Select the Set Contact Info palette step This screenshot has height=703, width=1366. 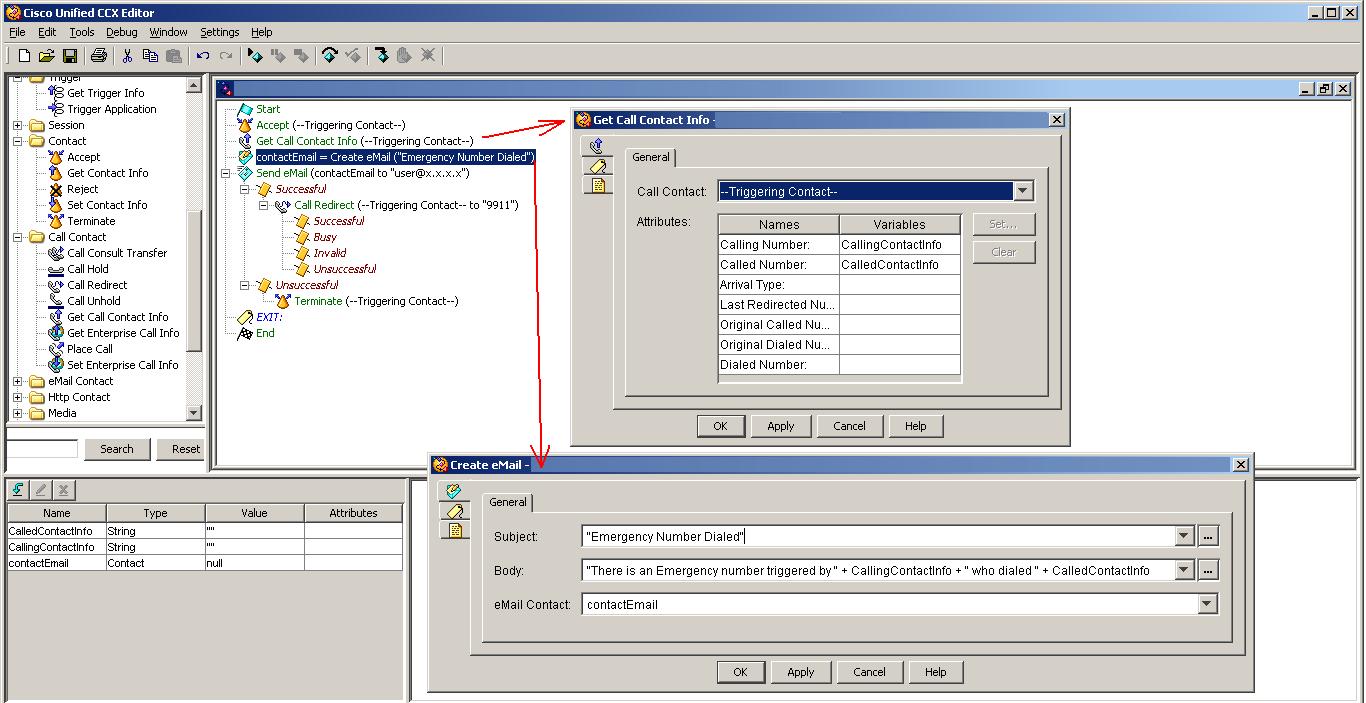[107, 205]
